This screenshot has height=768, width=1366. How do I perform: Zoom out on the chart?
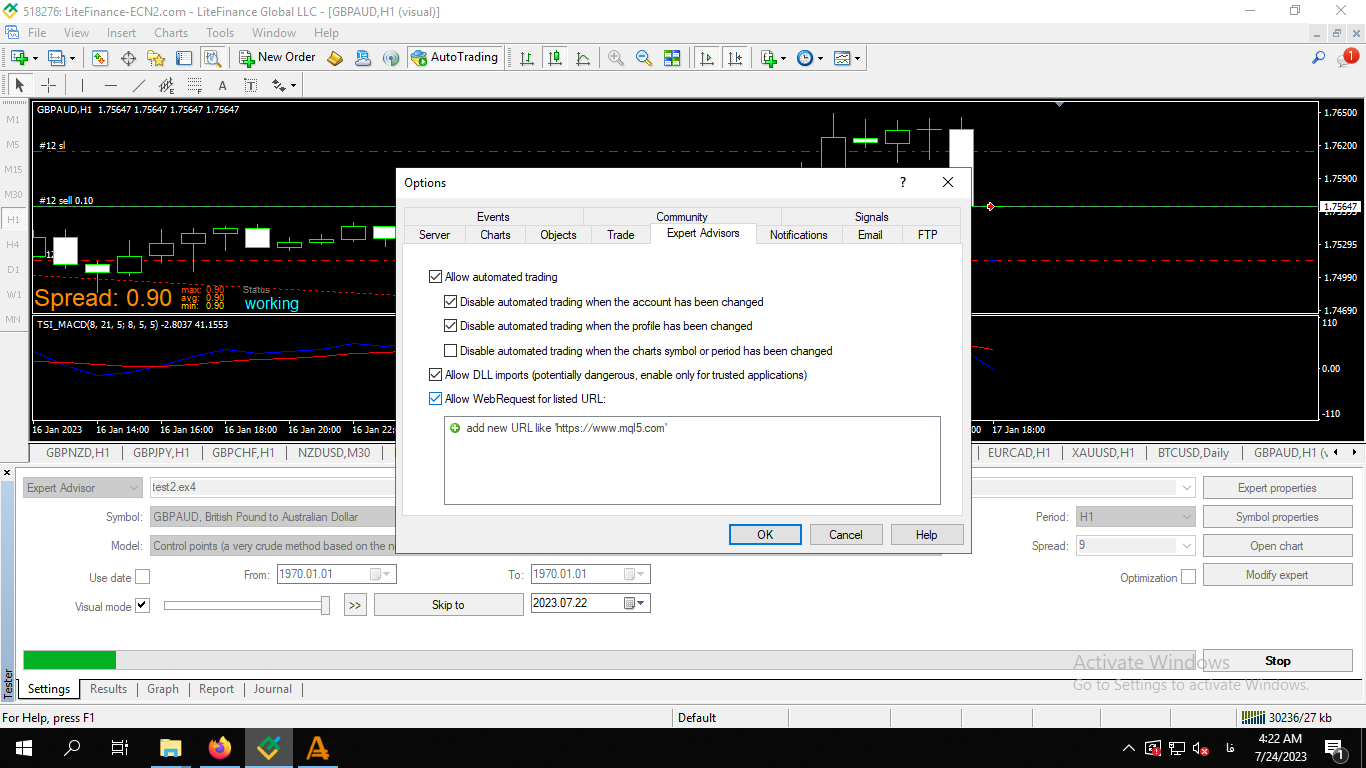644,58
